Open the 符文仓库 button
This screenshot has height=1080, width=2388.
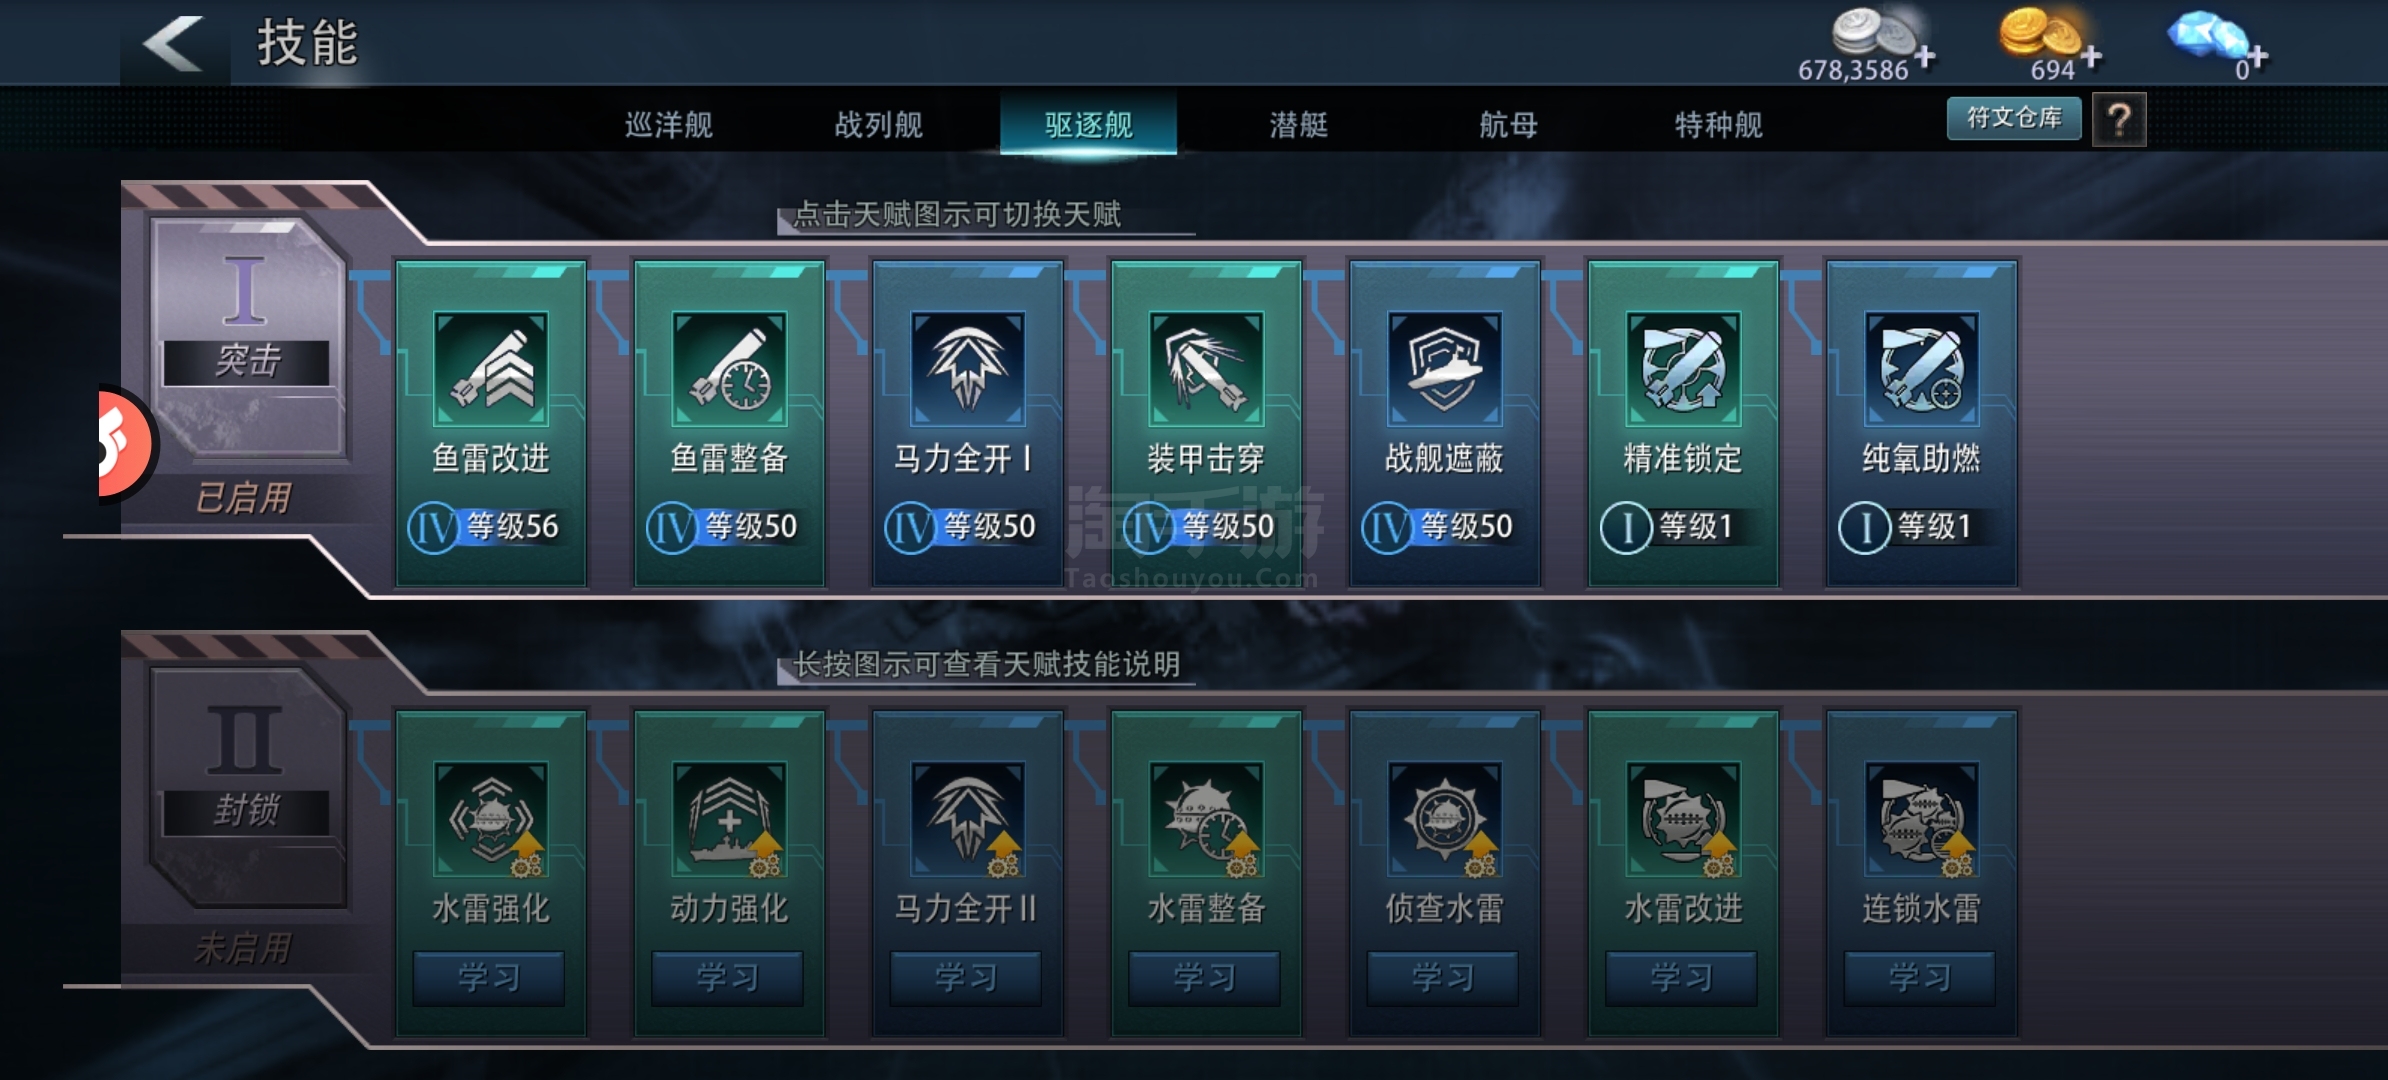(2014, 118)
